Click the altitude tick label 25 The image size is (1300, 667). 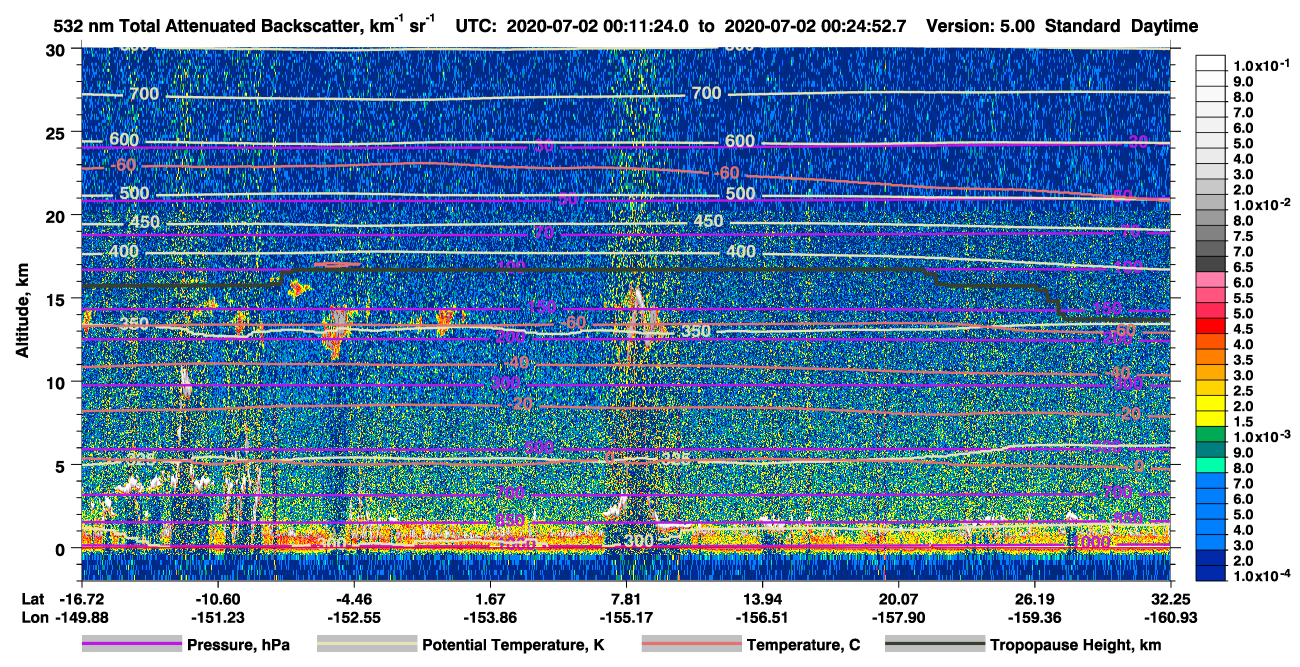(57, 132)
